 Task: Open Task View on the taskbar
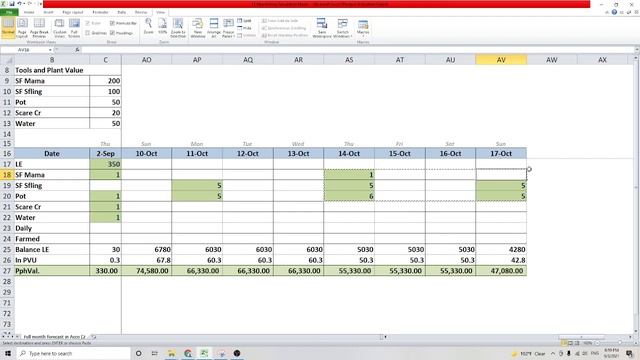click(155, 353)
